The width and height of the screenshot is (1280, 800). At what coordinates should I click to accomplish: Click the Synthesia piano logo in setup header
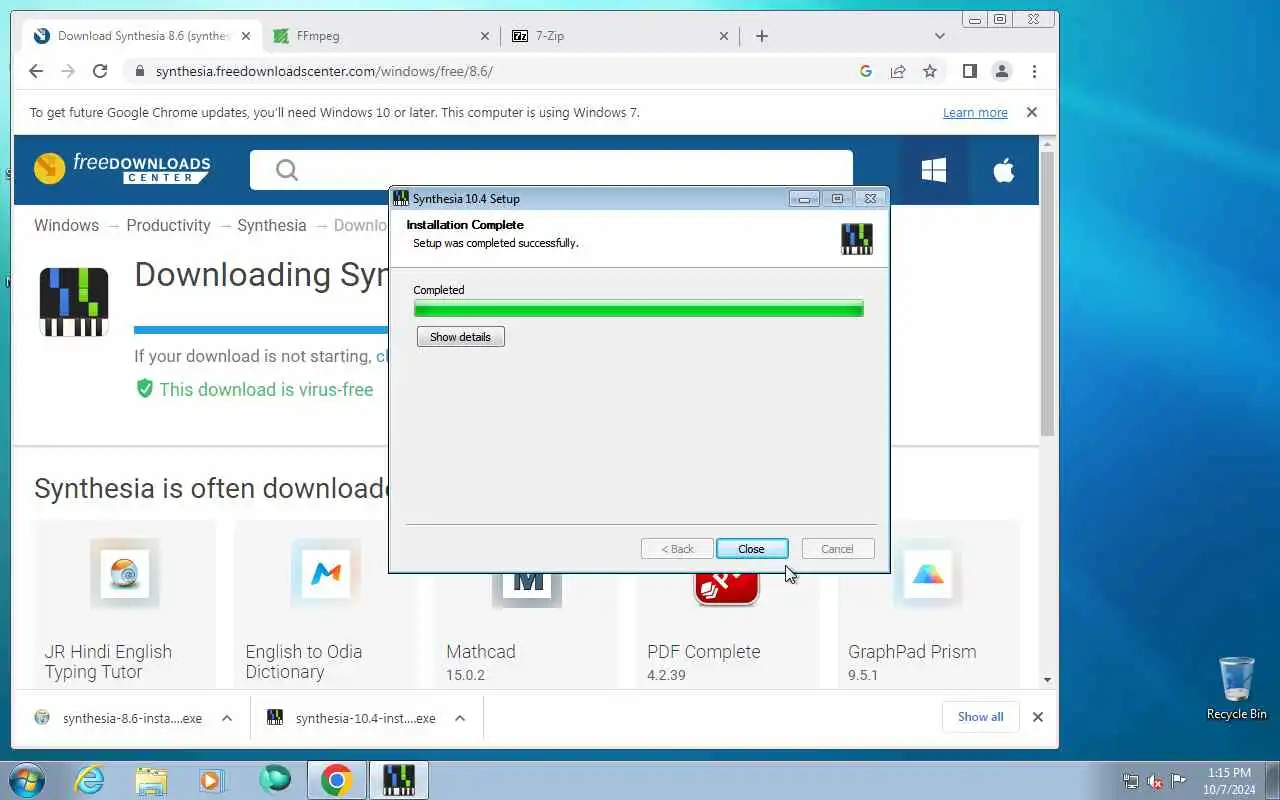(x=857, y=239)
